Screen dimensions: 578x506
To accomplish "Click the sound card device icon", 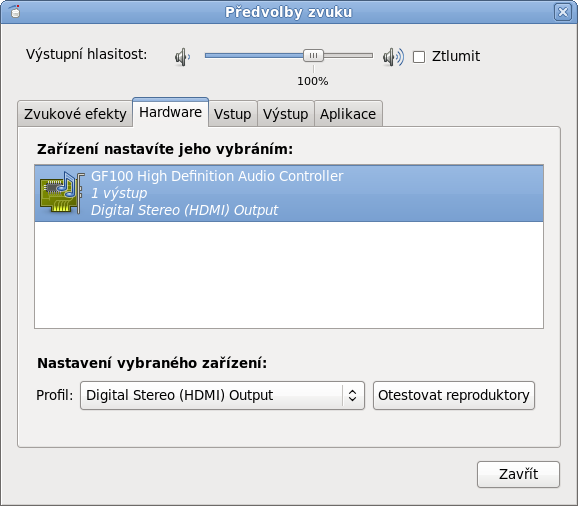I will point(62,193).
